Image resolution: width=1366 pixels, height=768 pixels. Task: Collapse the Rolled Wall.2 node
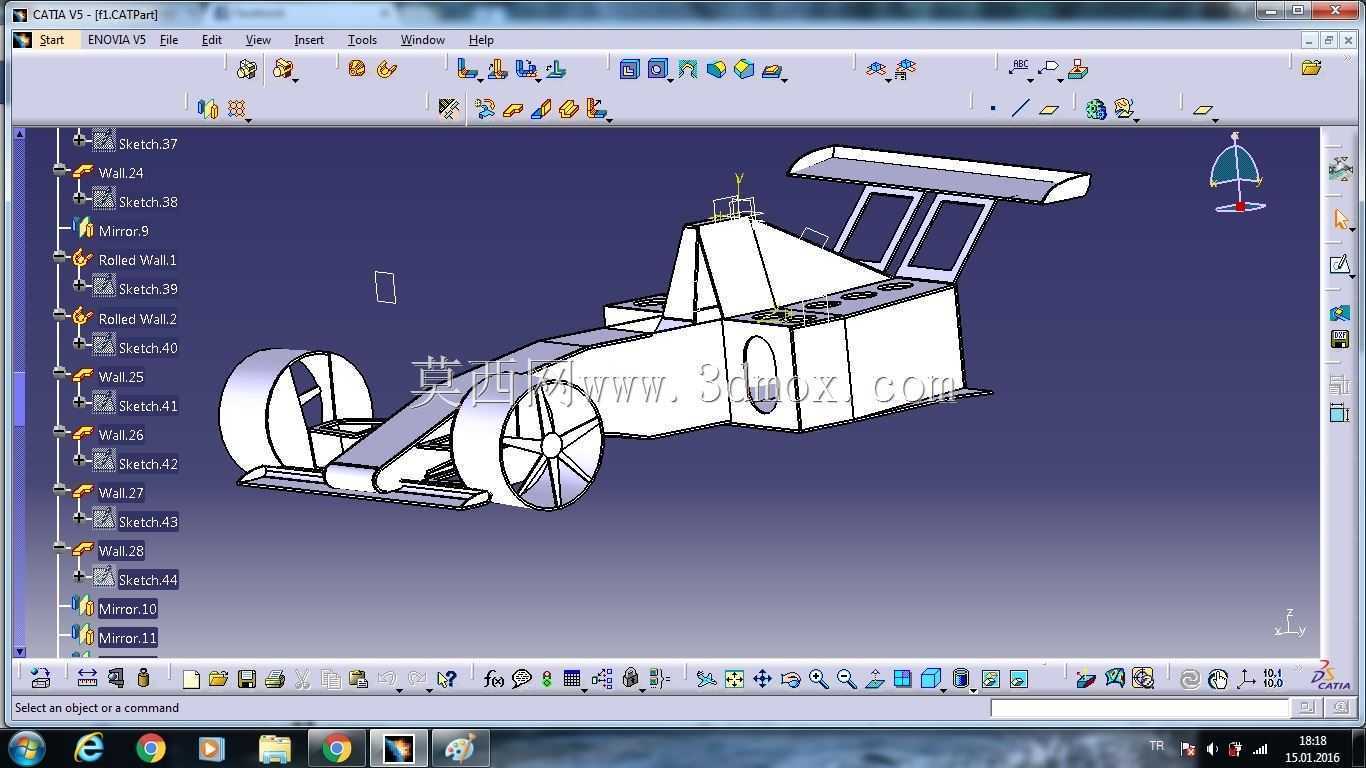pos(60,316)
